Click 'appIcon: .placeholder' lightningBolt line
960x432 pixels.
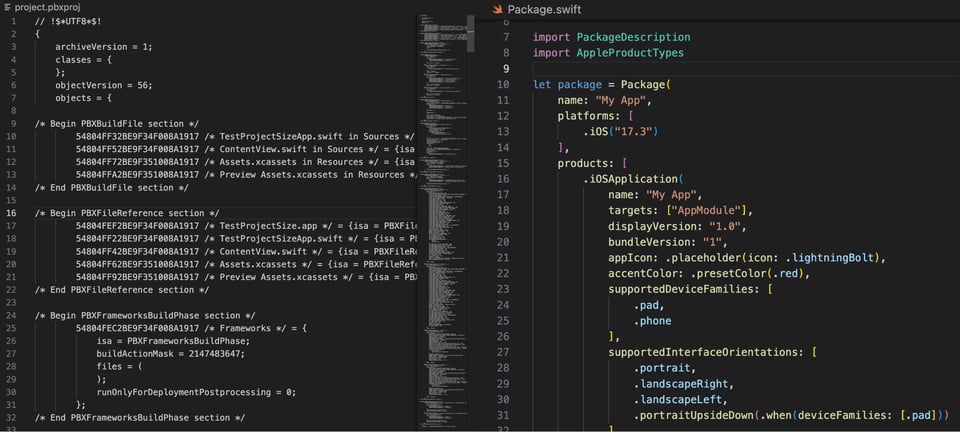[747, 257]
